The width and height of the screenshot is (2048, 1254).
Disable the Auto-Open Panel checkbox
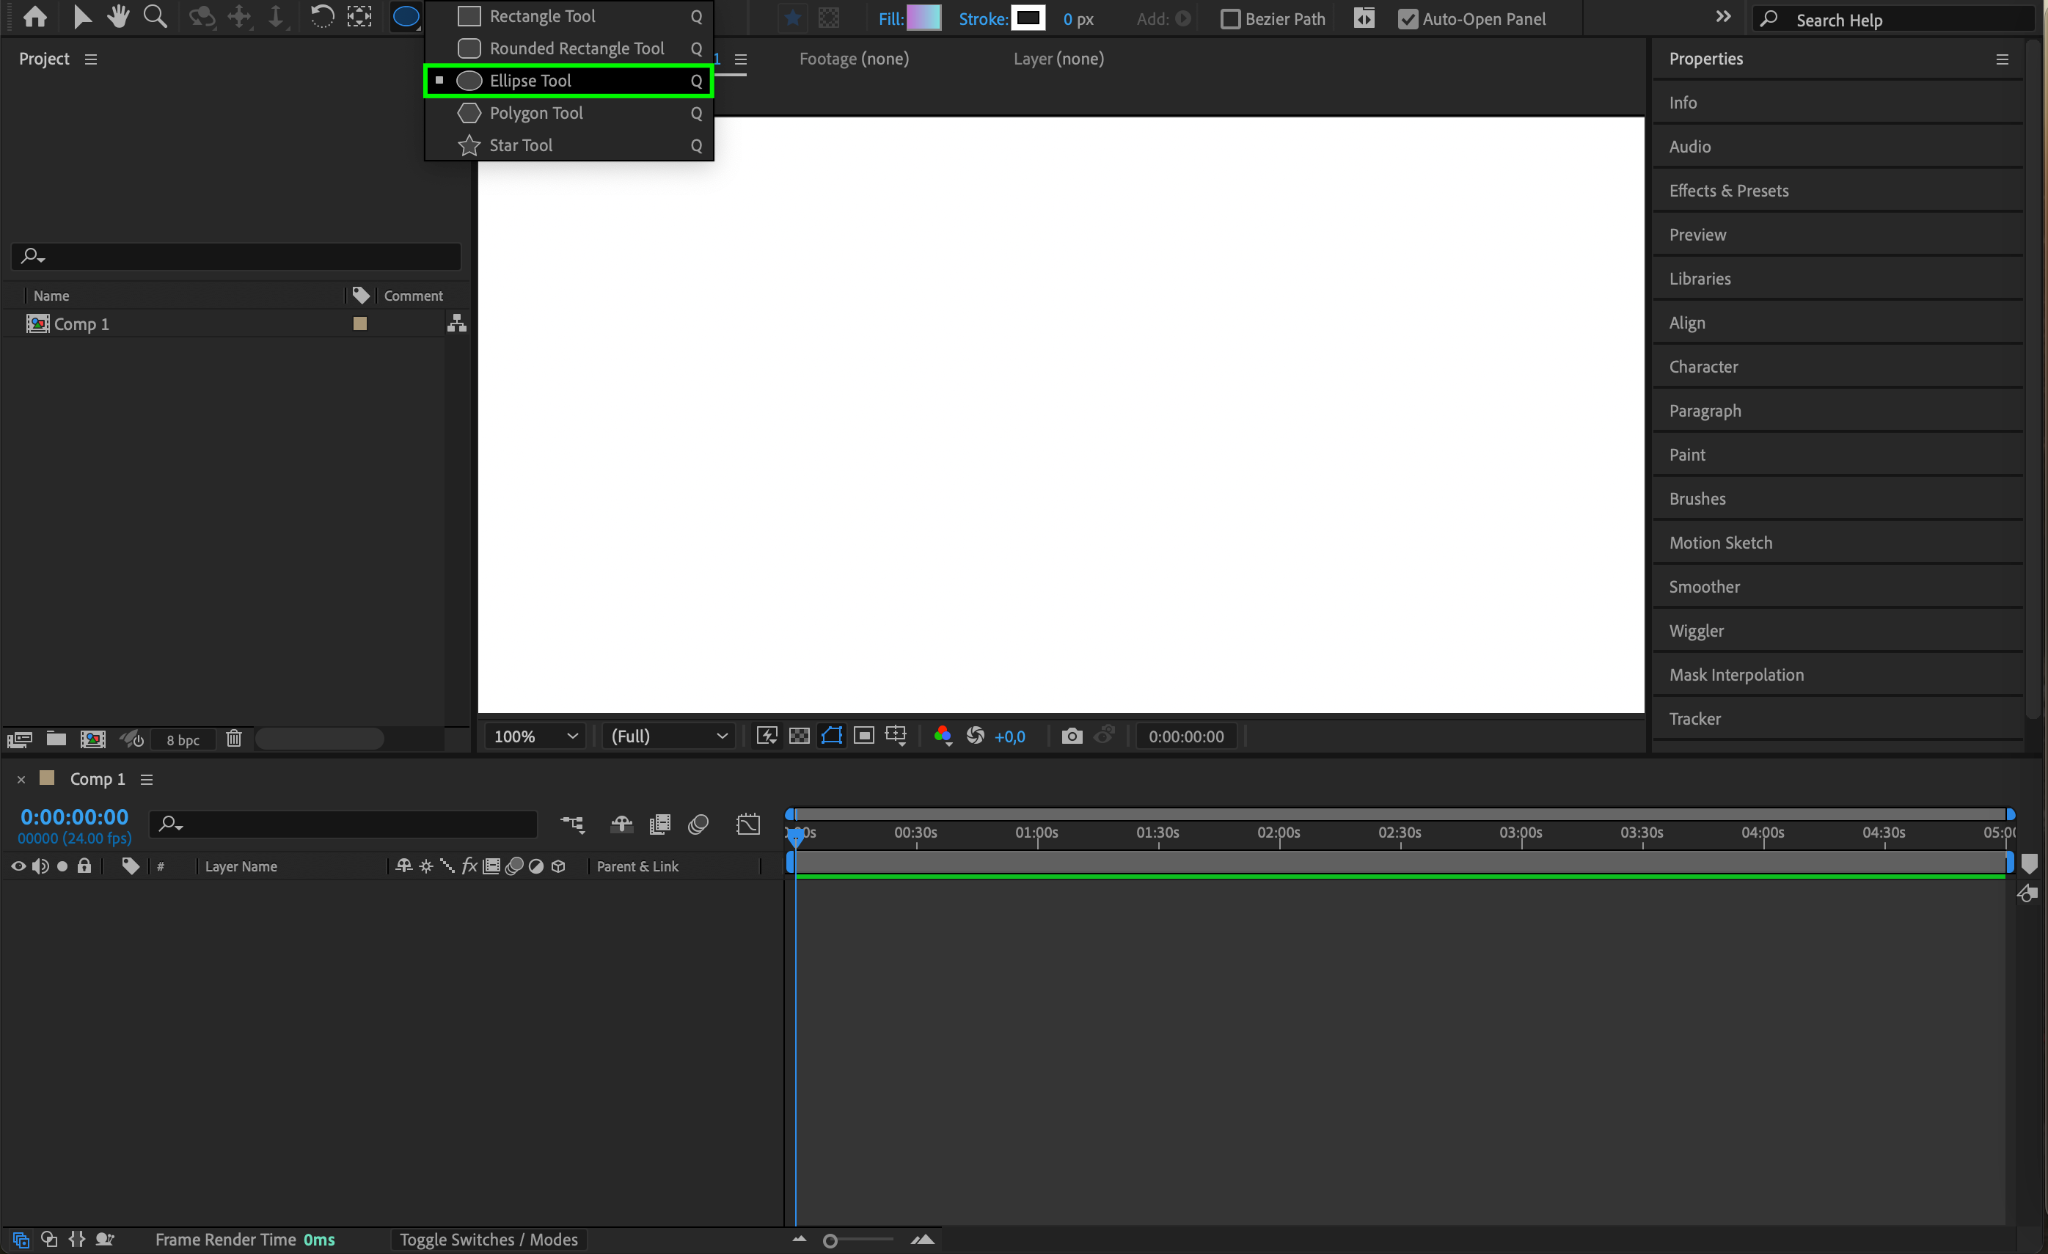tap(1408, 19)
